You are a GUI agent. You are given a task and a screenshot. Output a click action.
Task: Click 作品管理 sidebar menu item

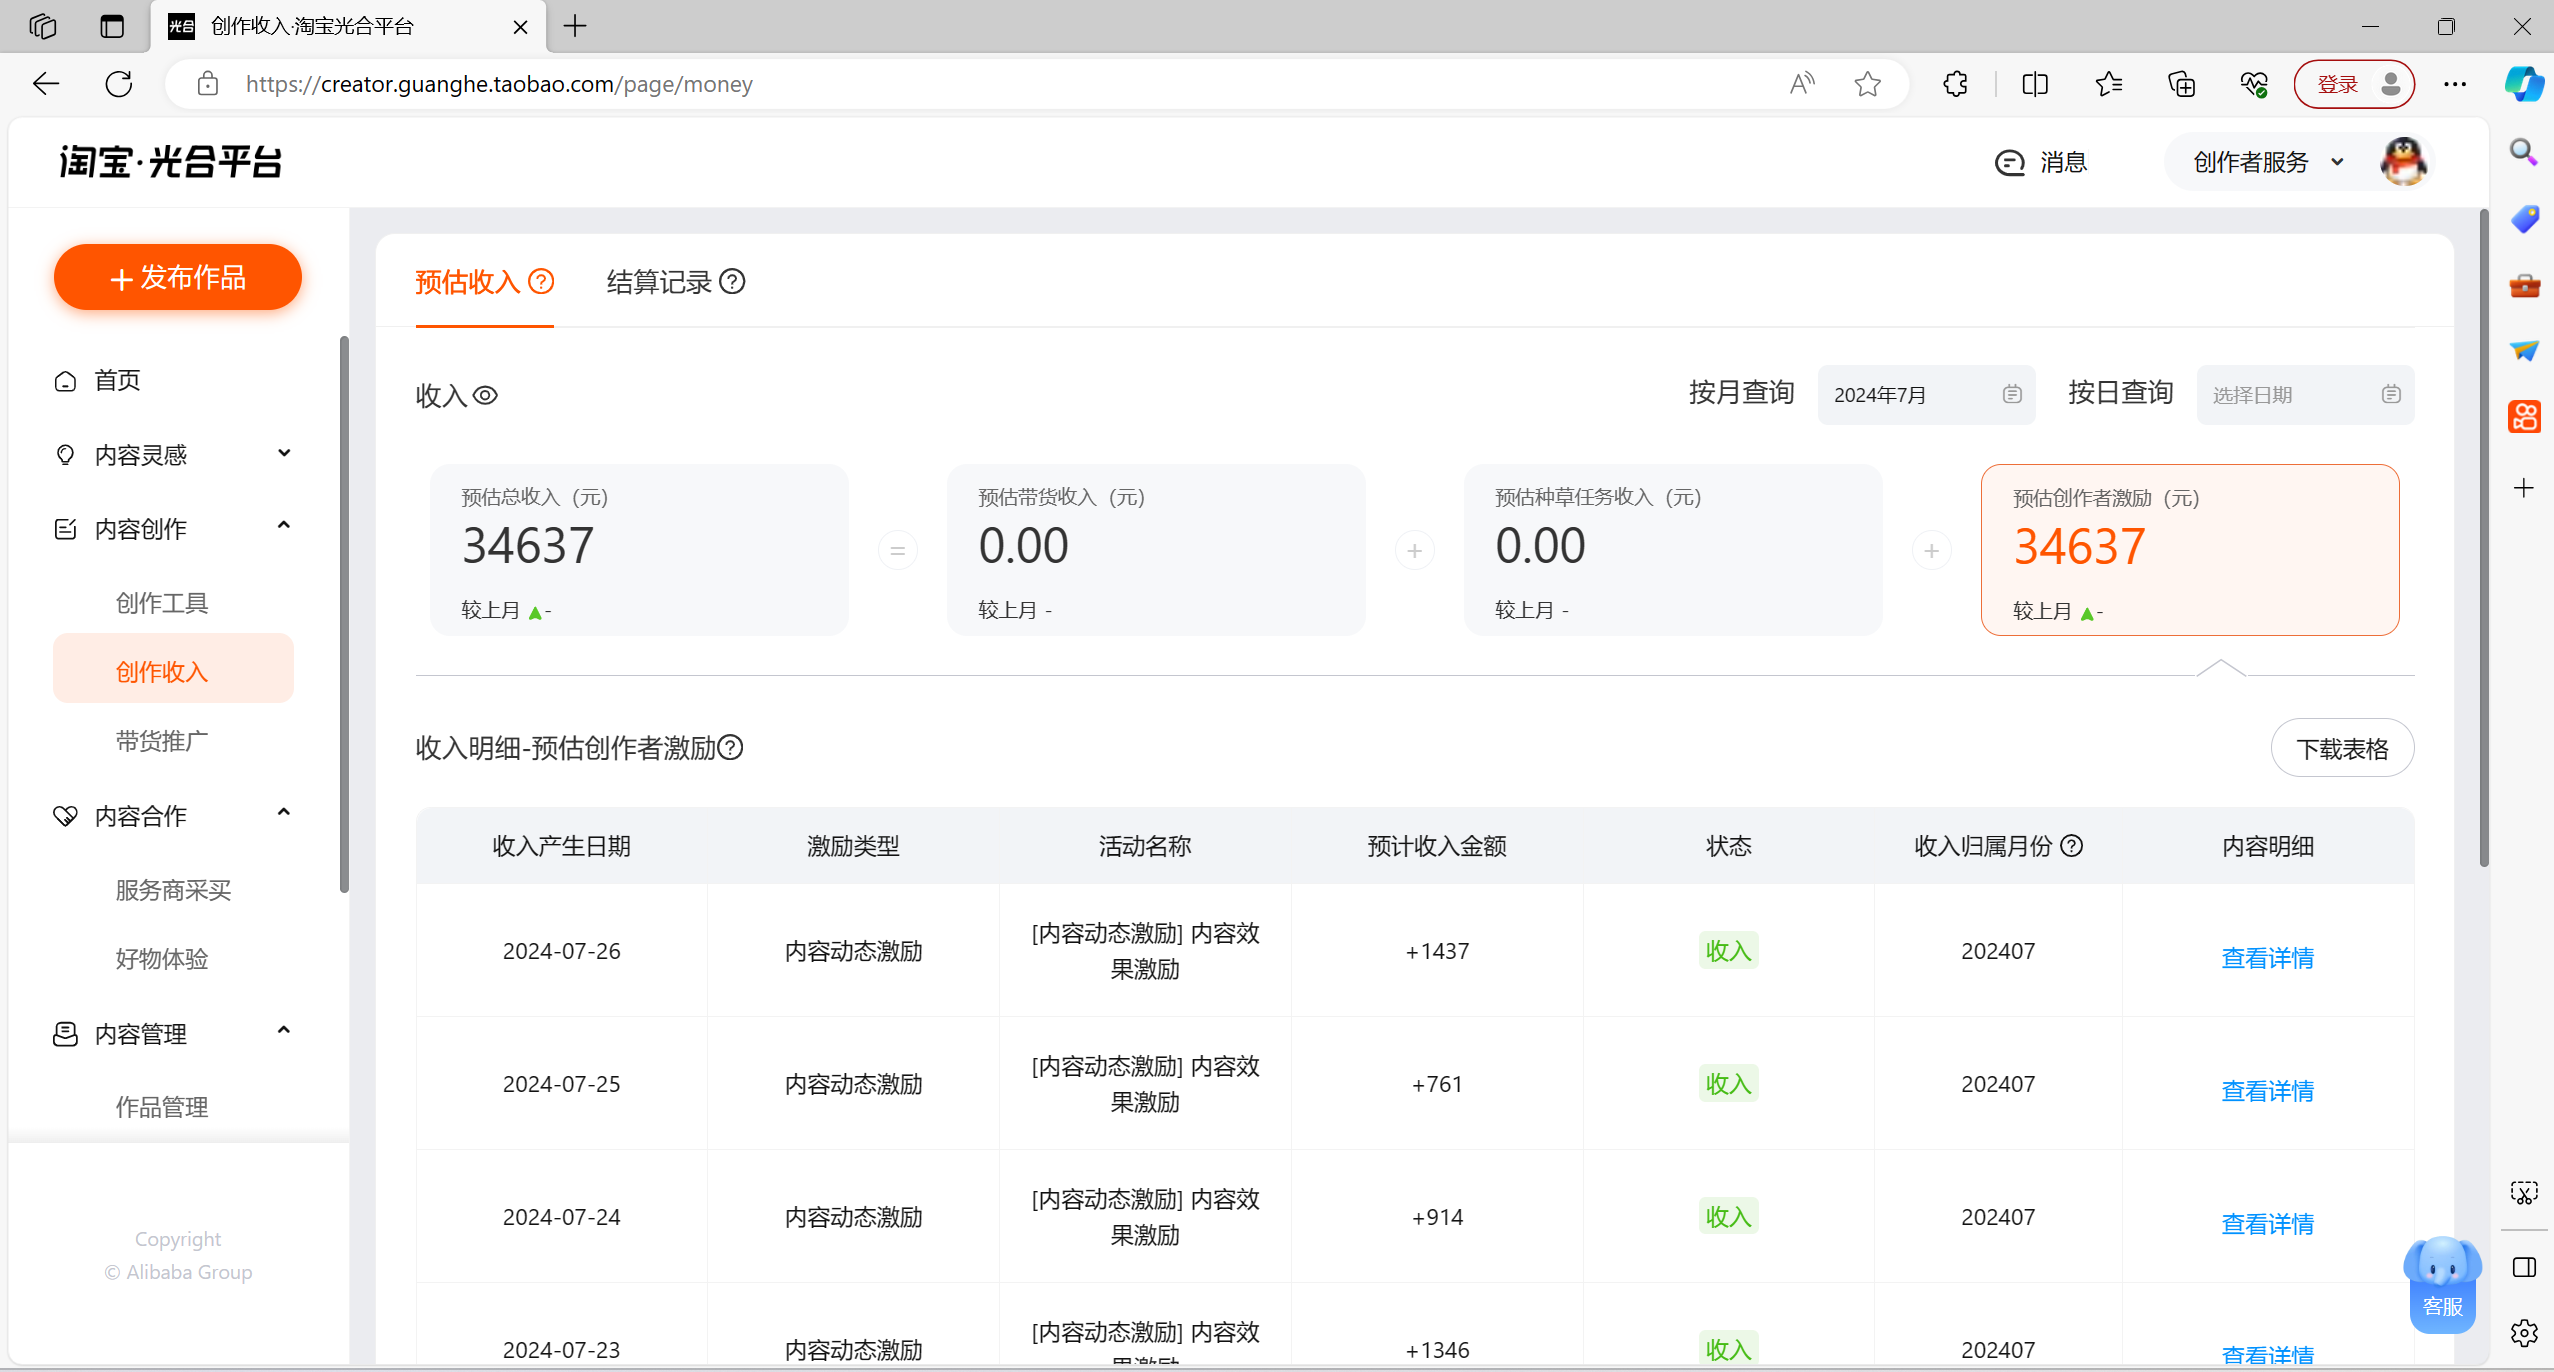(166, 1107)
